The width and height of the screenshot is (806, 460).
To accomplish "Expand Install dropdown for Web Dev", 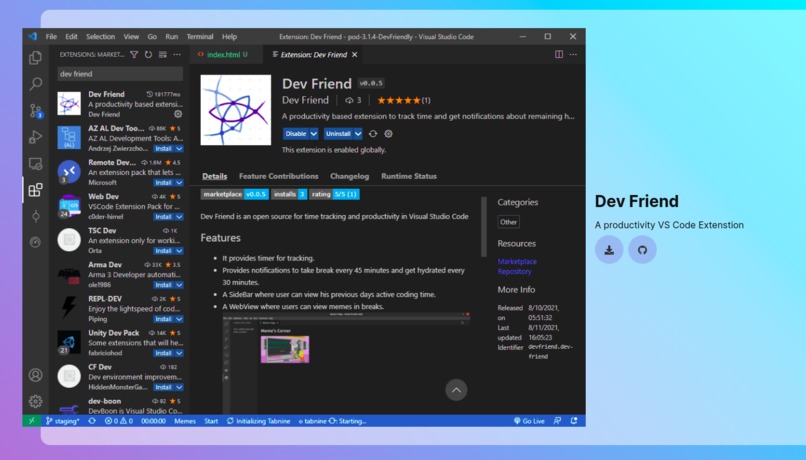I will pos(179,216).
